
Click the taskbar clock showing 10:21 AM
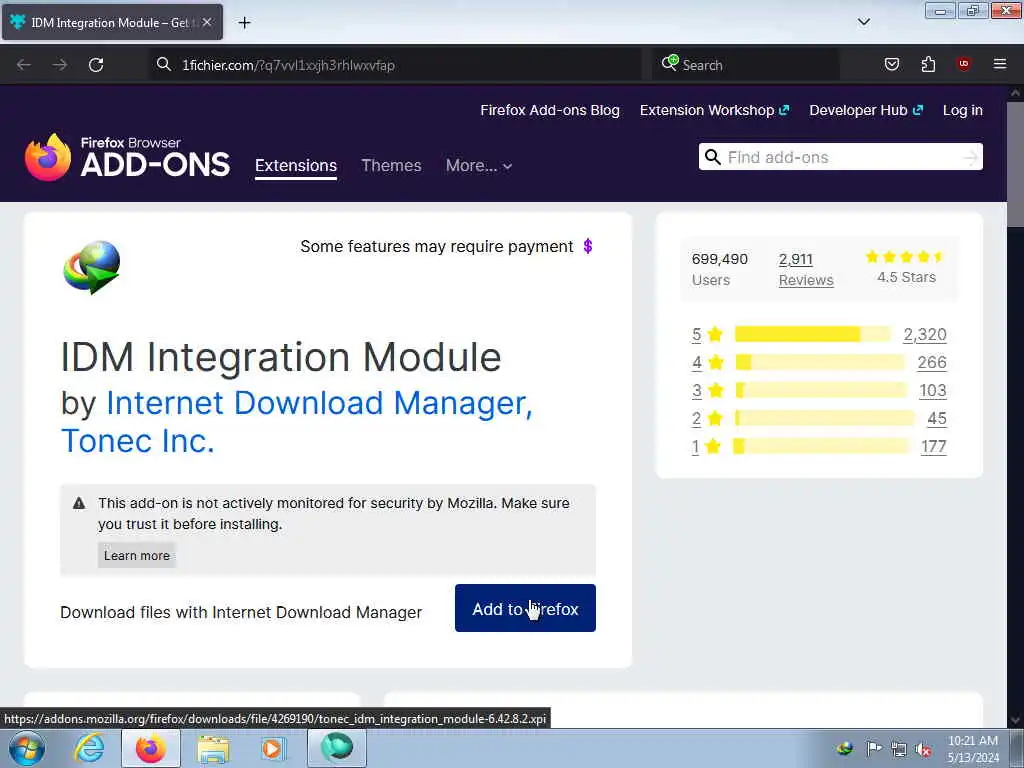[973, 749]
